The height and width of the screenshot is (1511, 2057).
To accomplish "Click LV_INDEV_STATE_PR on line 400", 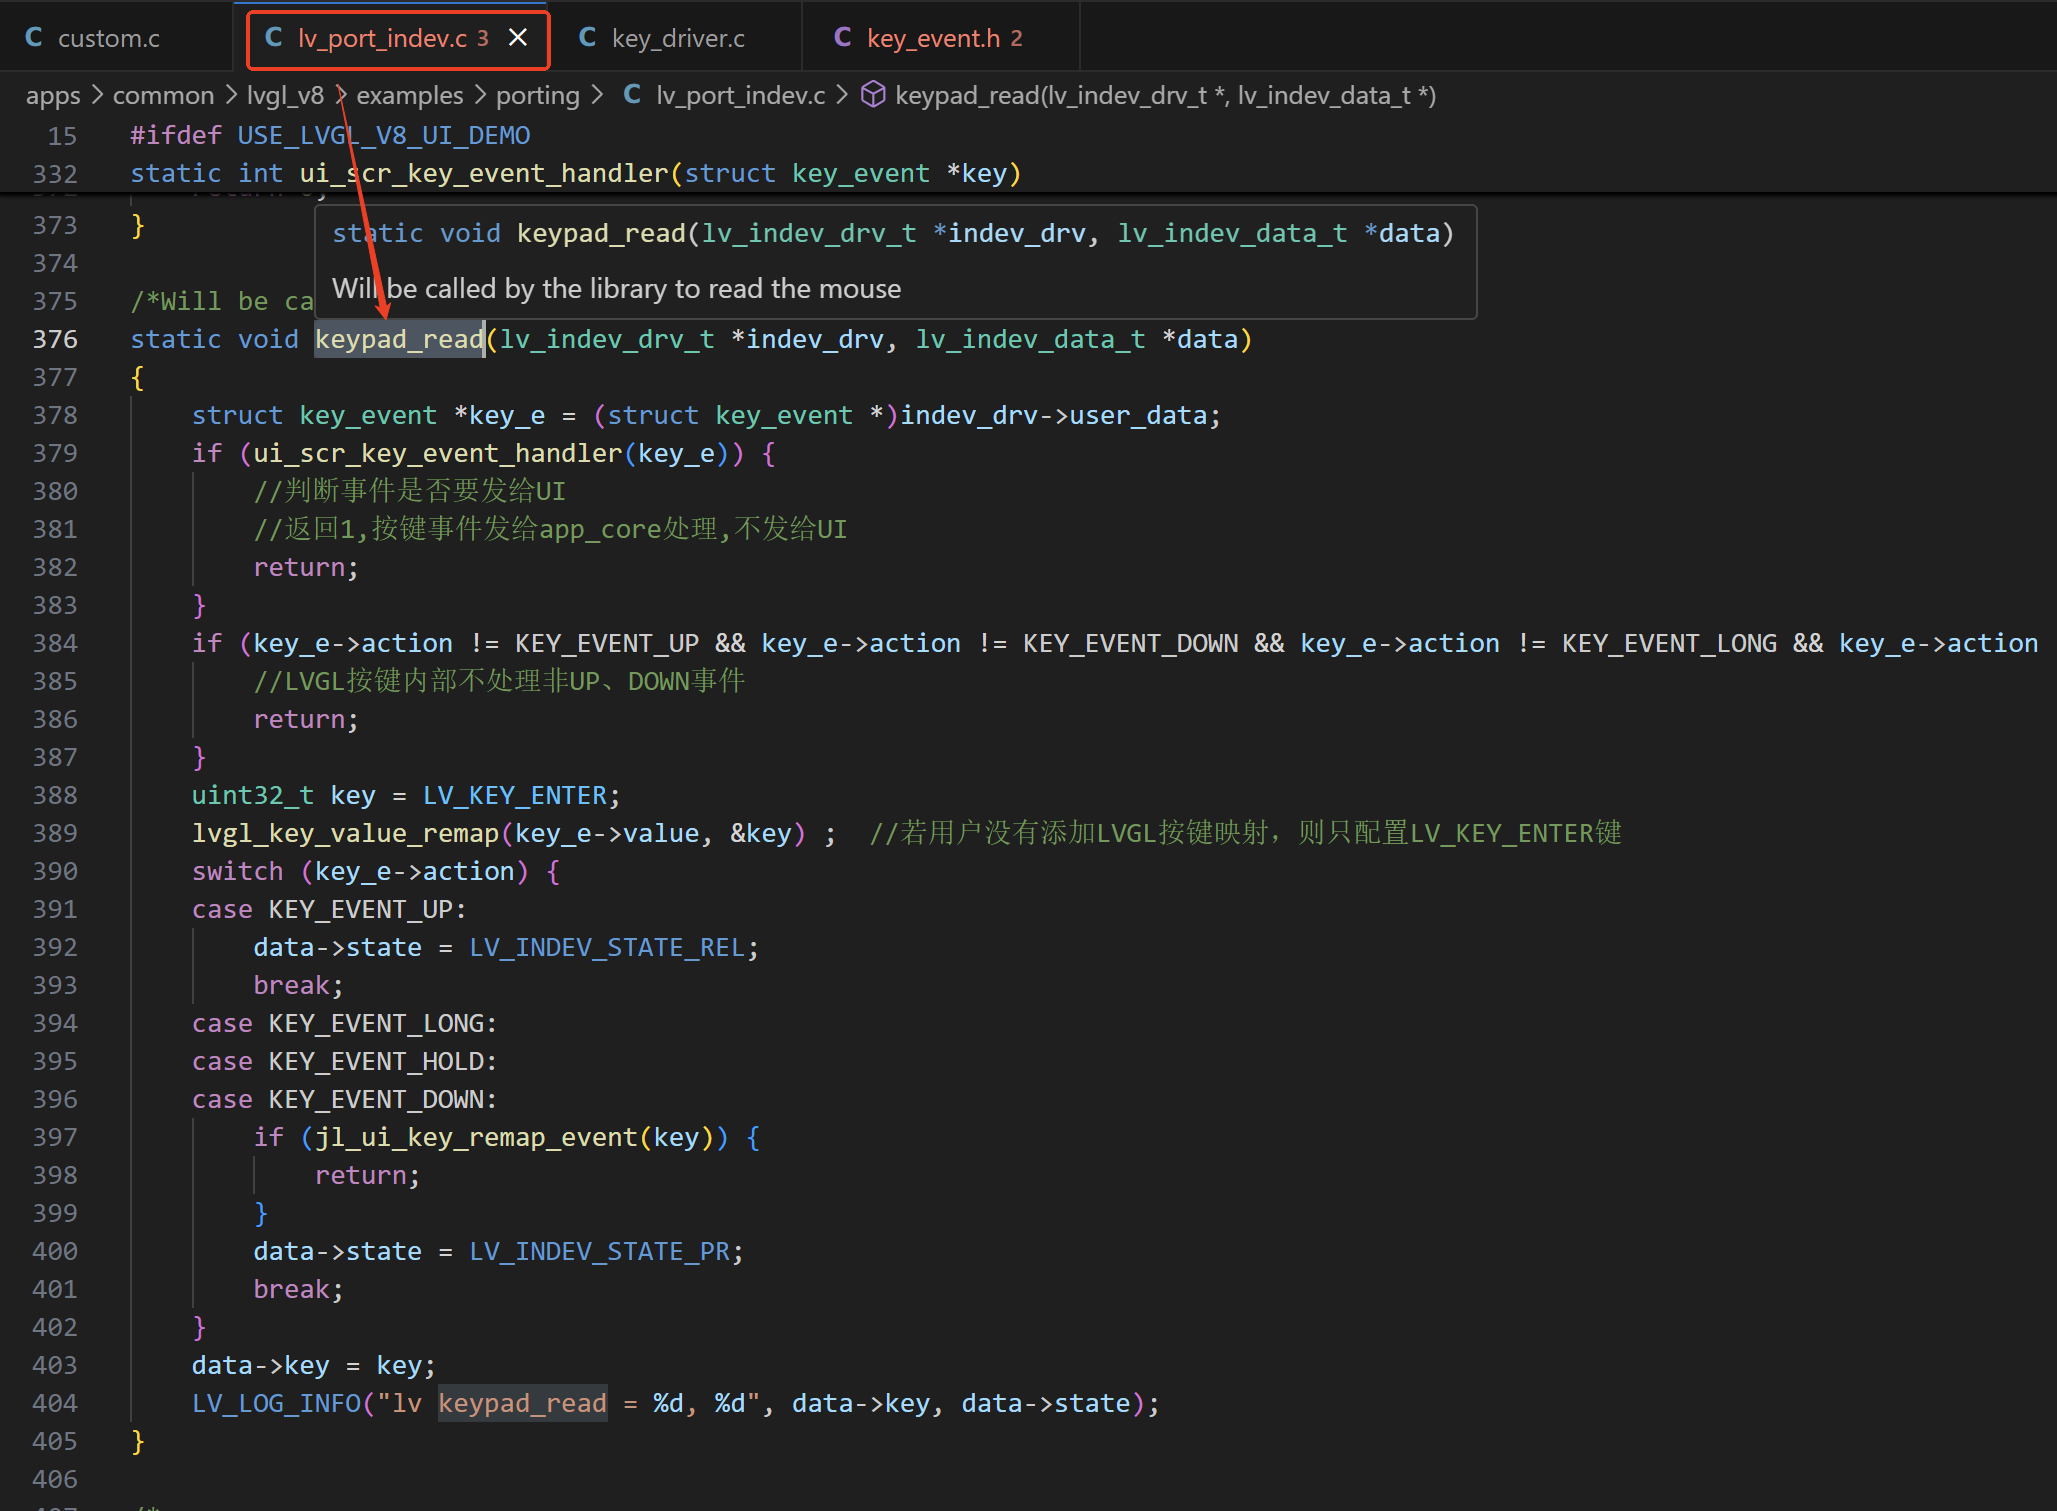I will coord(600,1252).
